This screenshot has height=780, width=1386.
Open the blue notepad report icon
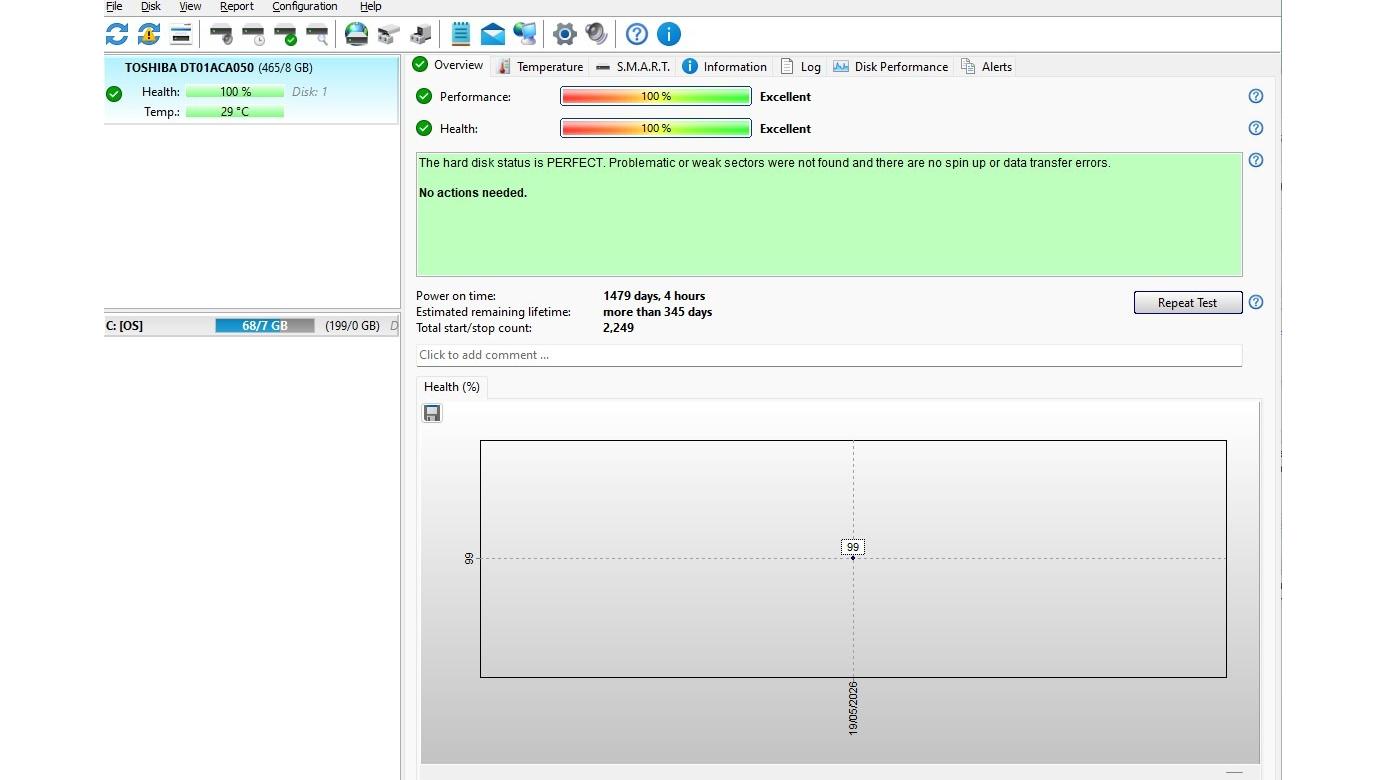[460, 34]
